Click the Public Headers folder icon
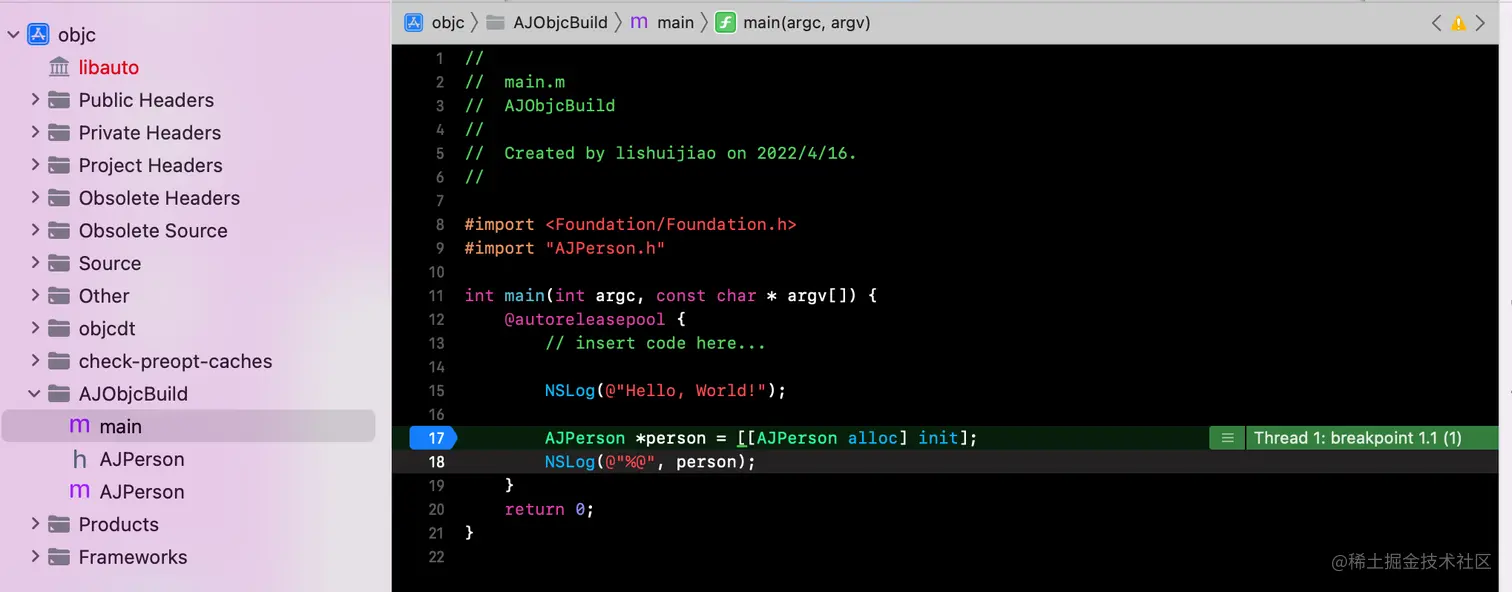 [60, 100]
